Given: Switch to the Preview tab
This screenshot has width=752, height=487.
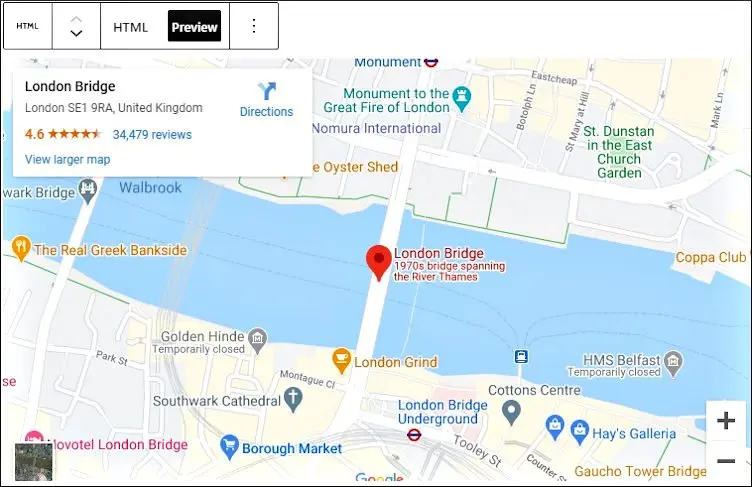Looking at the screenshot, I should [194, 26].
